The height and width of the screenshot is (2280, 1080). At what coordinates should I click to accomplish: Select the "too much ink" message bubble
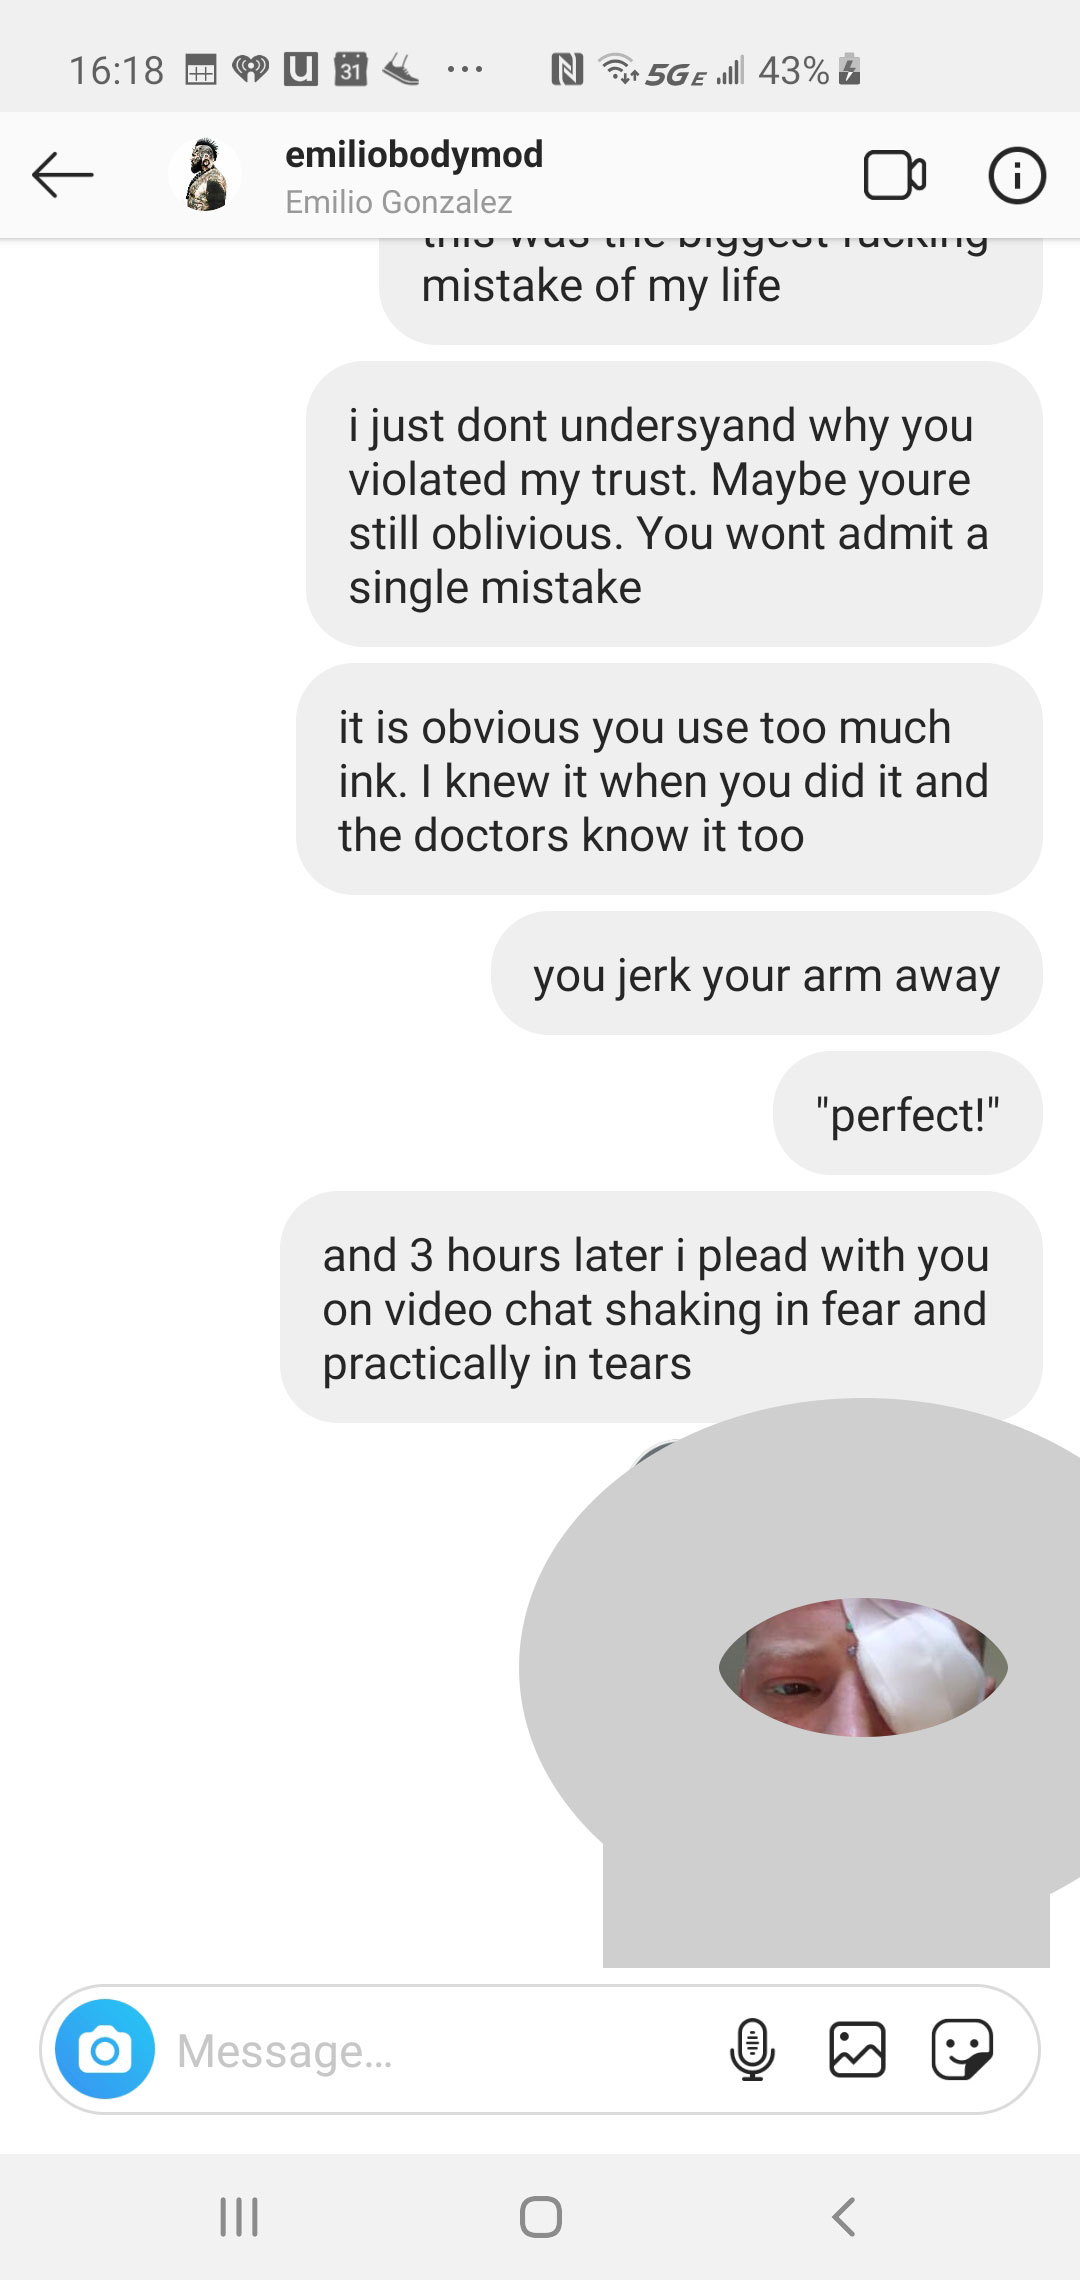coord(669,779)
